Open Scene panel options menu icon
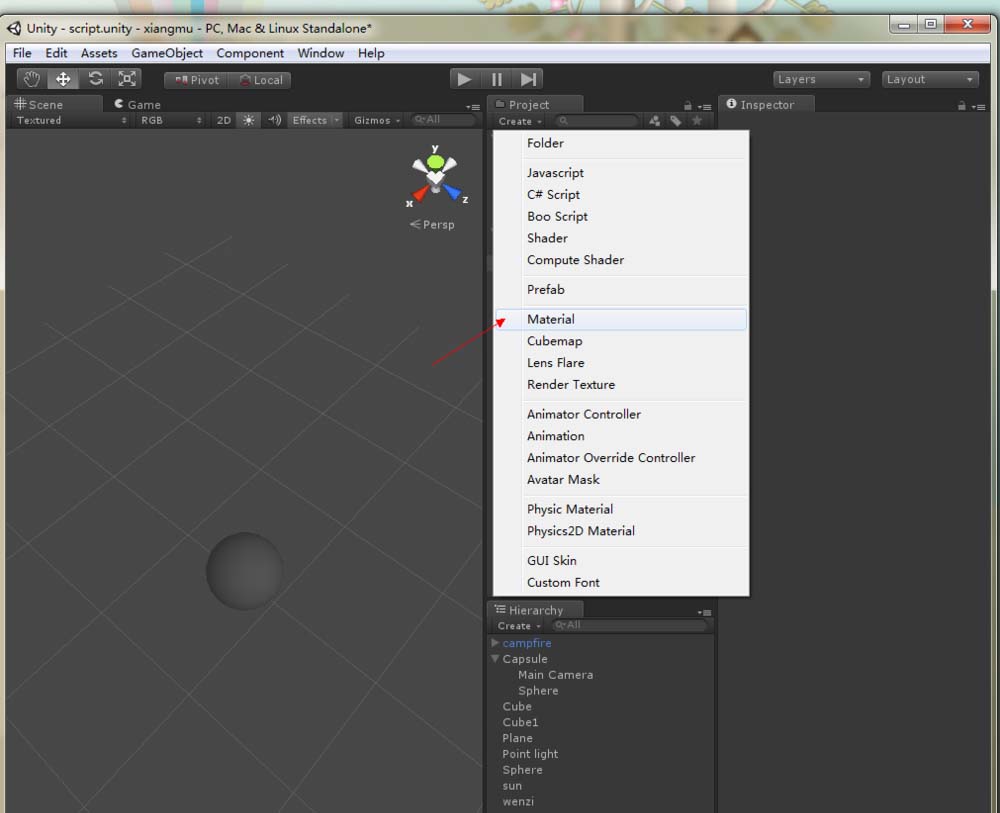1000x813 pixels. [x=473, y=107]
